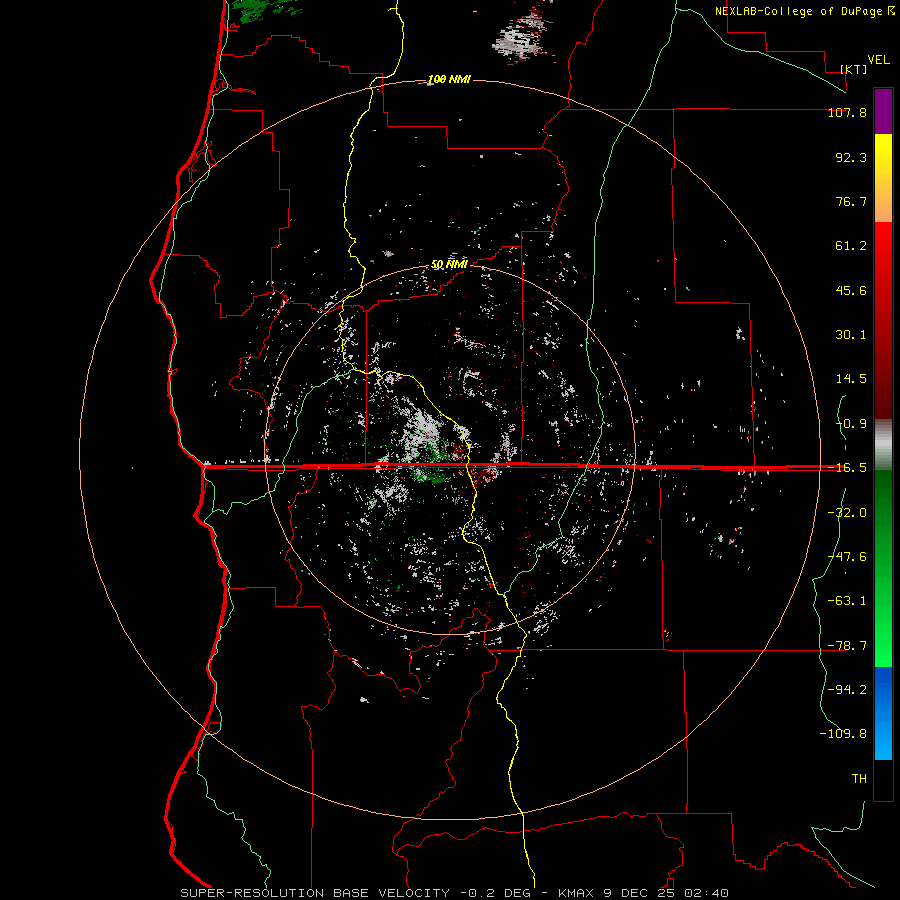Click the -94.2 velocity scale value
The image size is (900, 900).
pyautogui.click(x=847, y=690)
